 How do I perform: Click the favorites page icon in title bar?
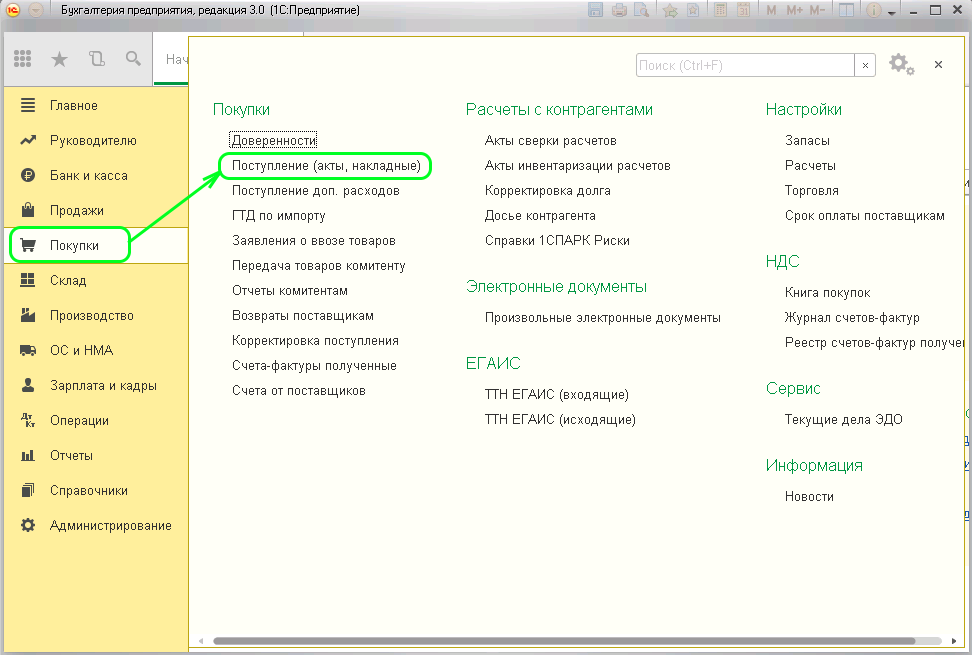[x=693, y=10]
